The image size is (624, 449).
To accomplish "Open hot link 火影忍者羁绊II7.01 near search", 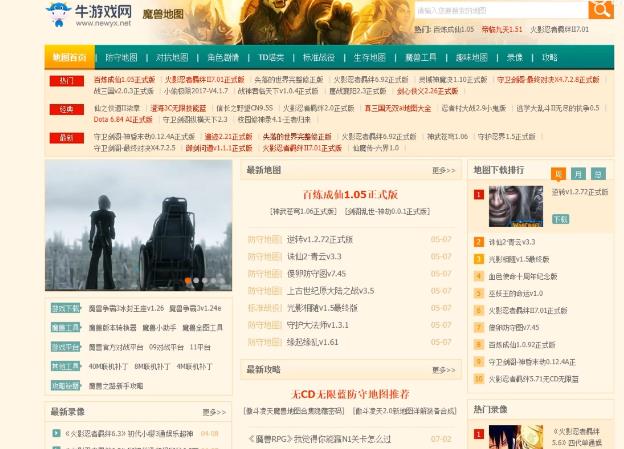I will coord(560,29).
